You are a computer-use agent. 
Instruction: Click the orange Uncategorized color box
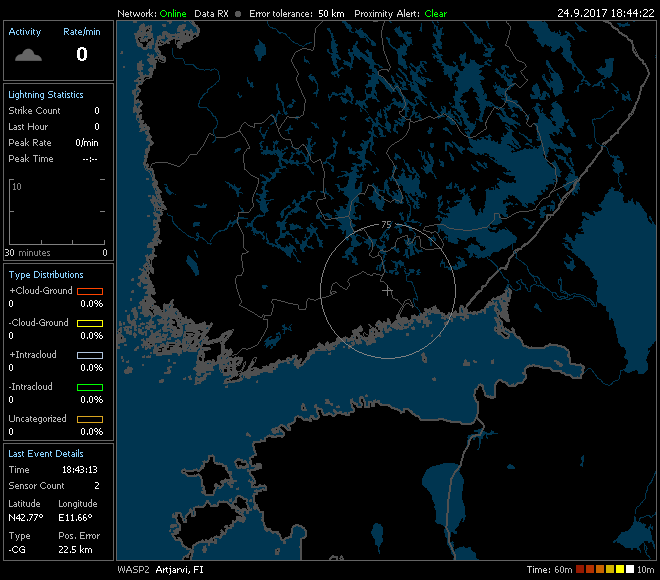(90, 419)
